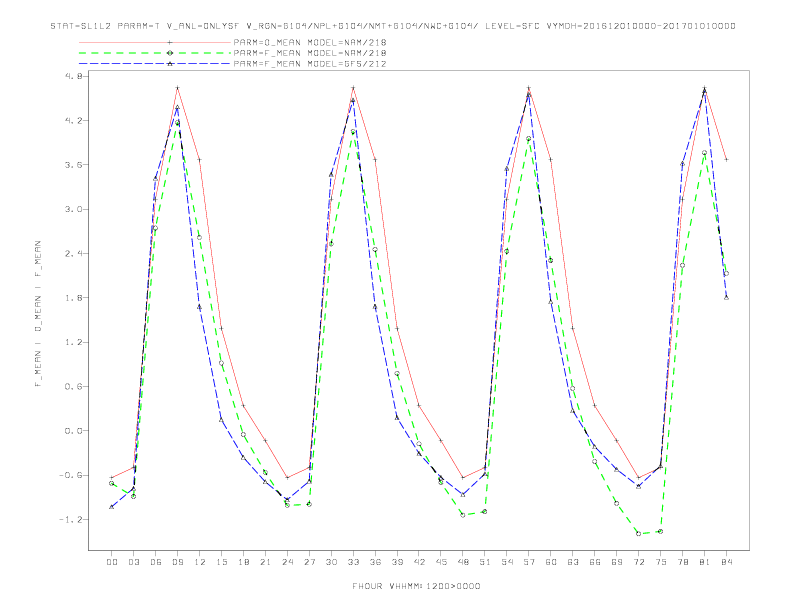The width and height of the screenshot is (792, 612).
Task: Click y-axis tick value 0.0
Action: pyautogui.click(x=74, y=431)
